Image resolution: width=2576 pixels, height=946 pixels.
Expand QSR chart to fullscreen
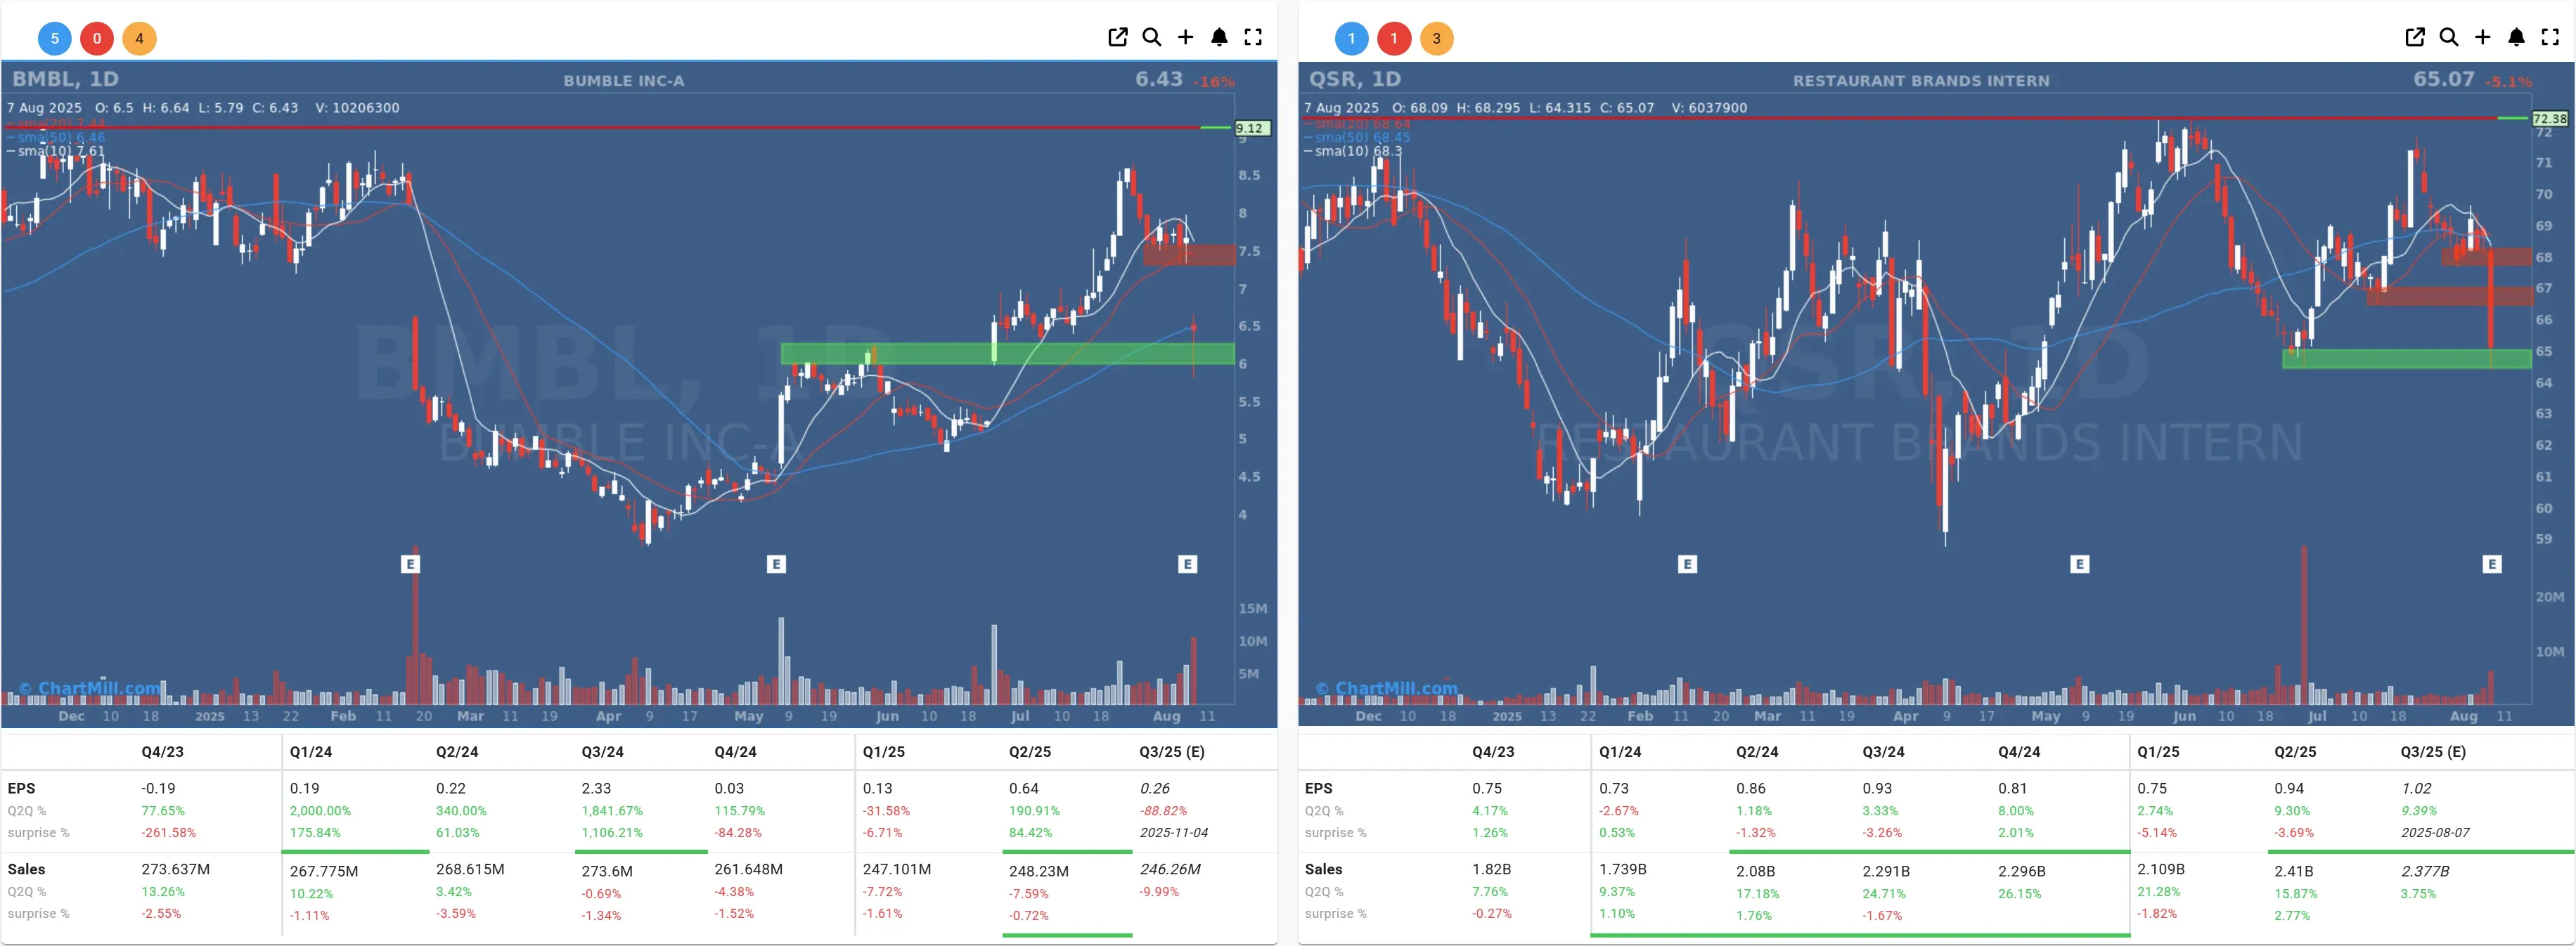(x=2550, y=37)
